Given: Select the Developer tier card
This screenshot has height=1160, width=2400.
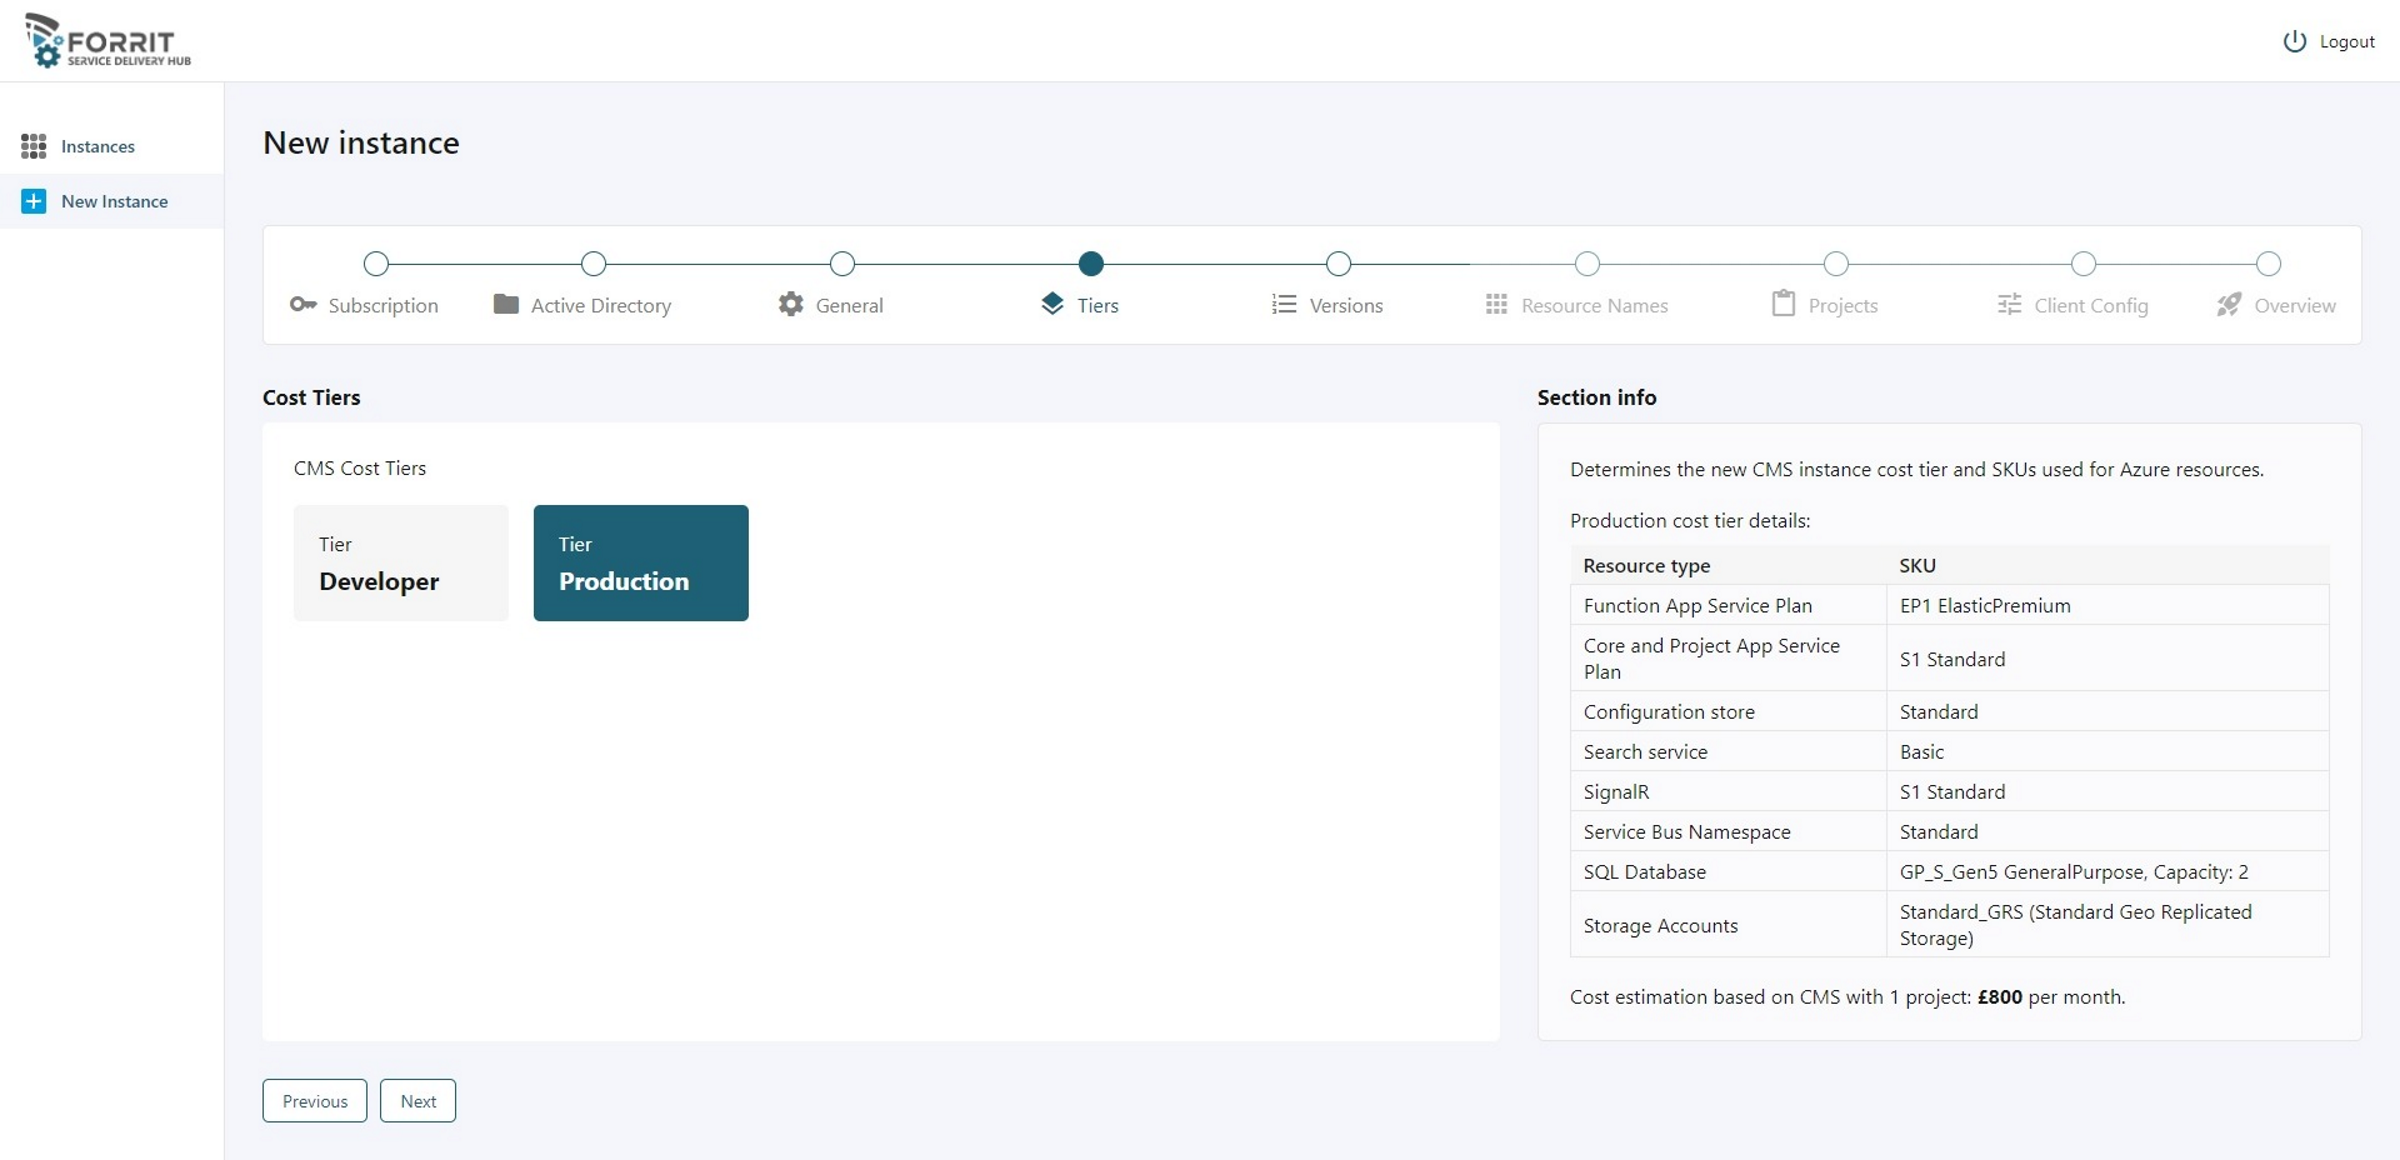Looking at the screenshot, I should point(401,563).
